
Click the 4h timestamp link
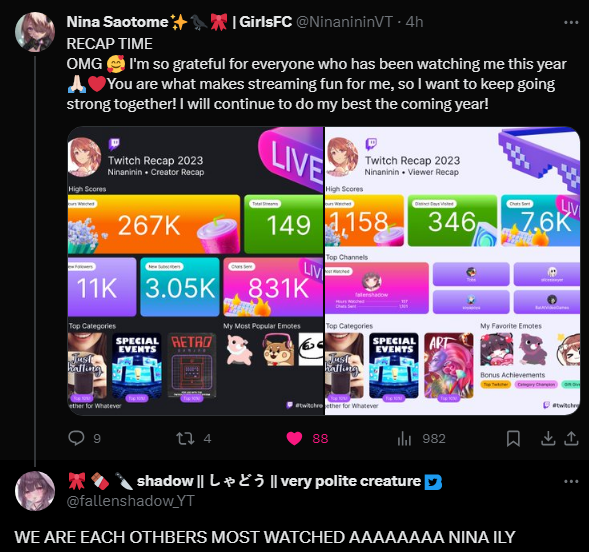[414, 22]
